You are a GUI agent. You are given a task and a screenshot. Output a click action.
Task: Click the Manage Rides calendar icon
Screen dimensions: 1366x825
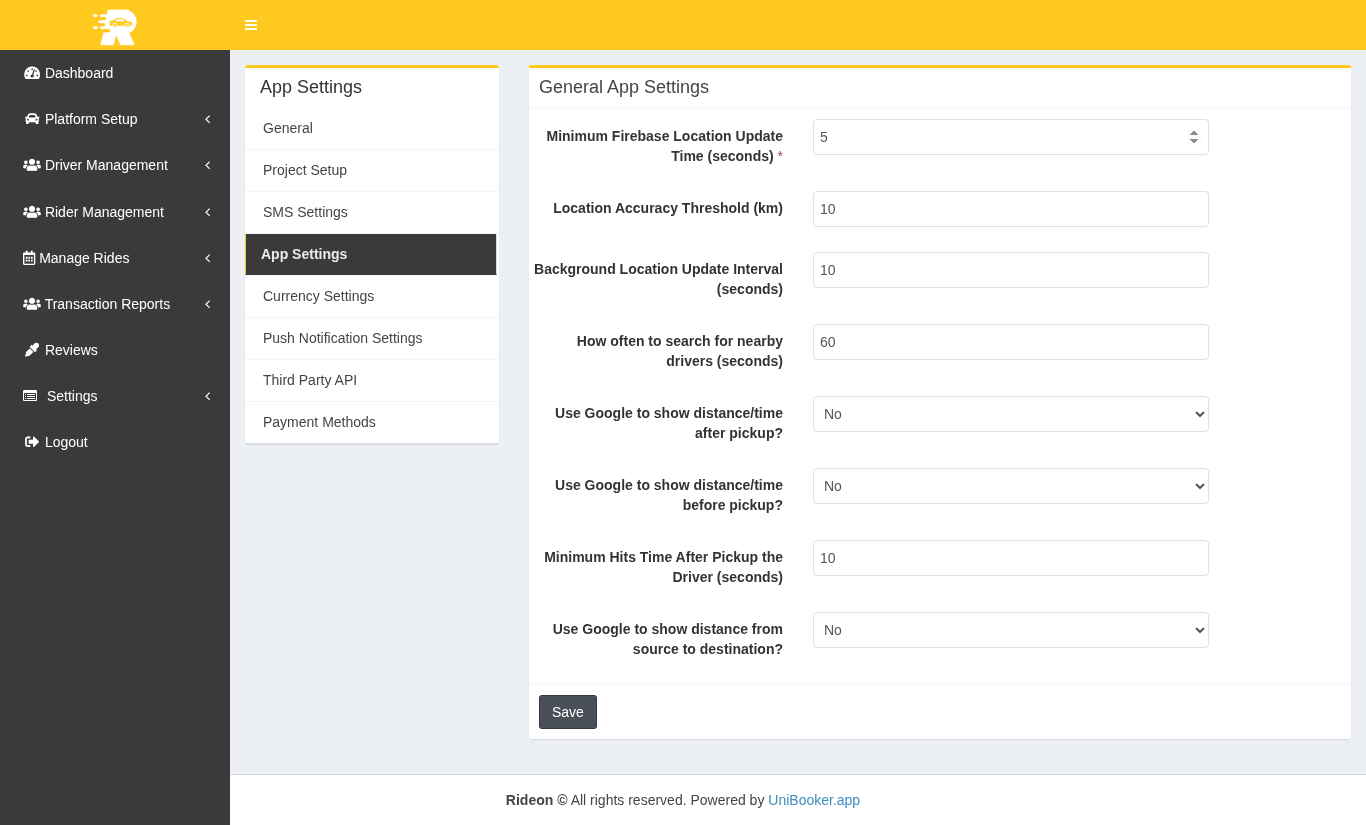[29, 258]
